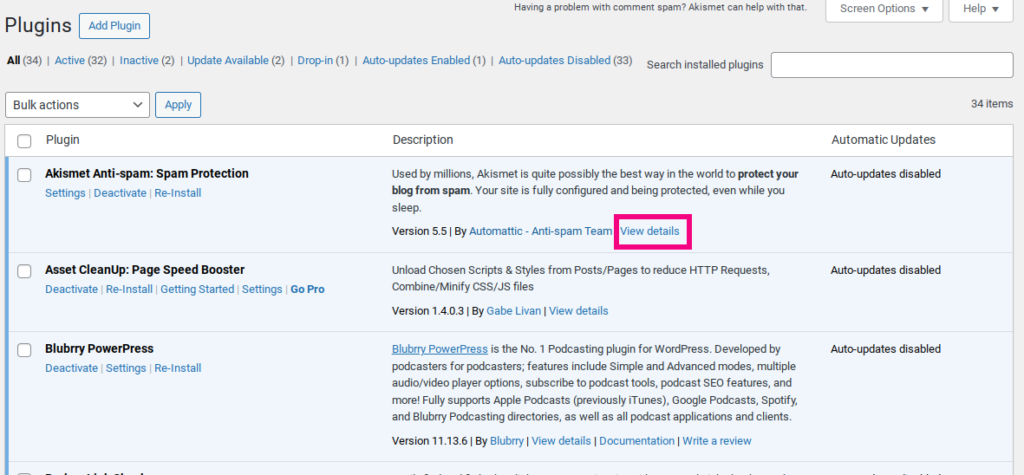Click Version 11.13.6 text
The image size is (1024, 475).
point(430,441)
